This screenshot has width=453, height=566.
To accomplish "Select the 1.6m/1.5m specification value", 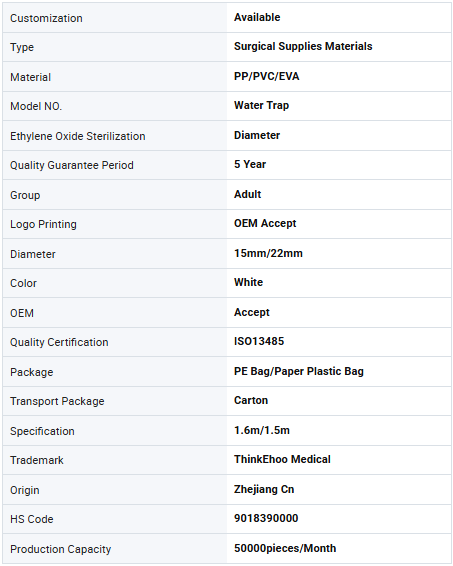I will (262, 430).
